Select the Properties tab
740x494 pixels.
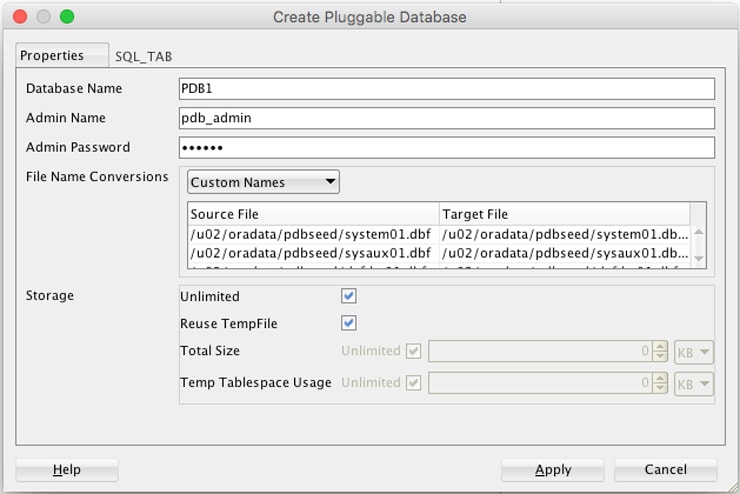[x=52, y=56]
